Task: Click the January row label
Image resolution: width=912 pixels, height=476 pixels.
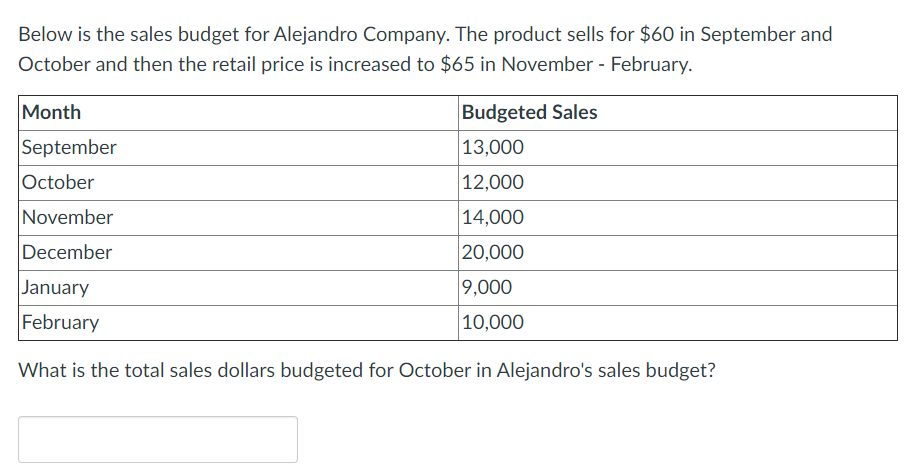Action: pos(55,287)
